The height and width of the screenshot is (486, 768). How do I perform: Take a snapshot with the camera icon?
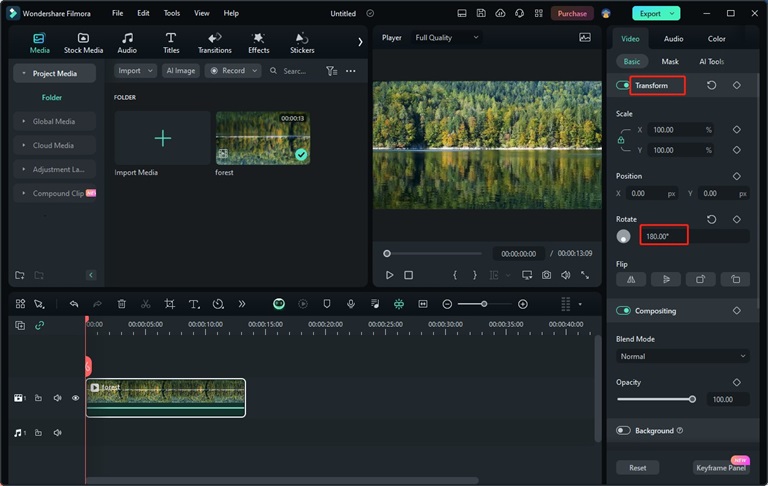pos(546,275)
